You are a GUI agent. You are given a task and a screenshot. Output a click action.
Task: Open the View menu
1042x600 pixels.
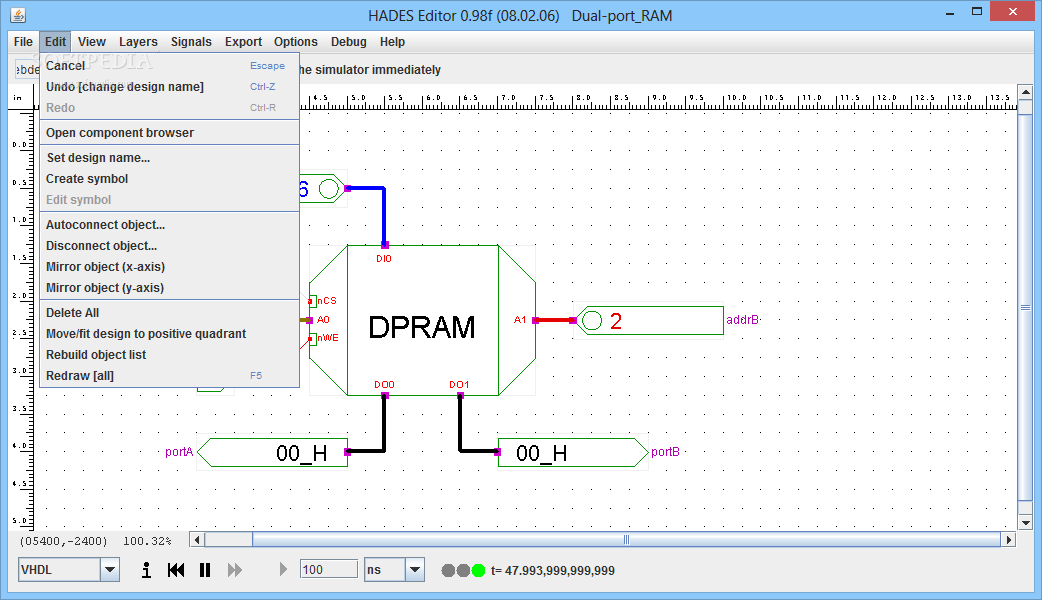pos(92,42)
